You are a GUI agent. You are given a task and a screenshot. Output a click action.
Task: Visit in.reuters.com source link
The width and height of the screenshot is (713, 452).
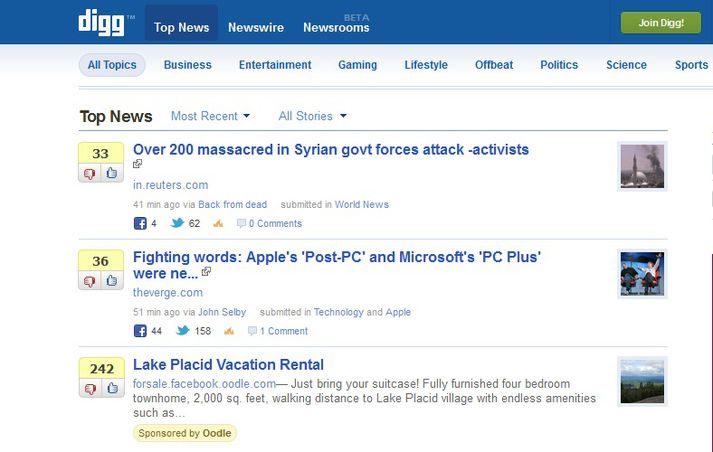(171, 185)
